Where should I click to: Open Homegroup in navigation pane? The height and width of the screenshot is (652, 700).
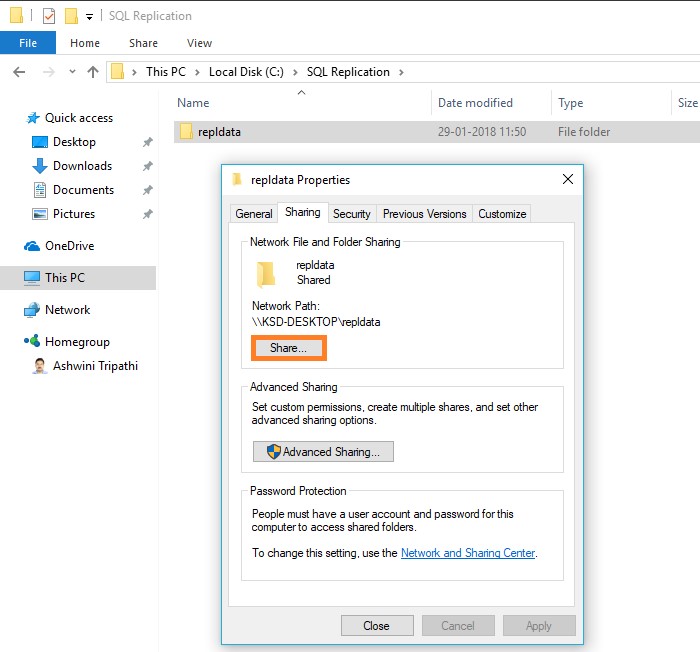point(77,342)
